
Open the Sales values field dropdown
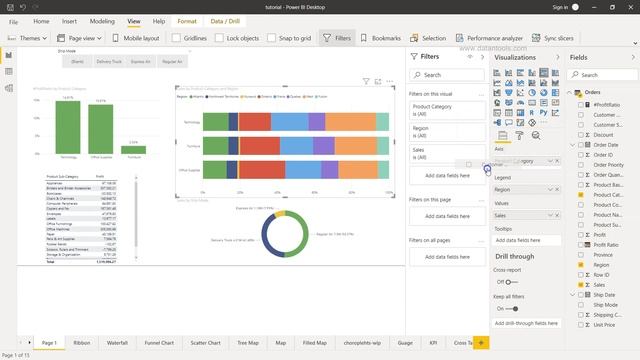tap(550, 216)
